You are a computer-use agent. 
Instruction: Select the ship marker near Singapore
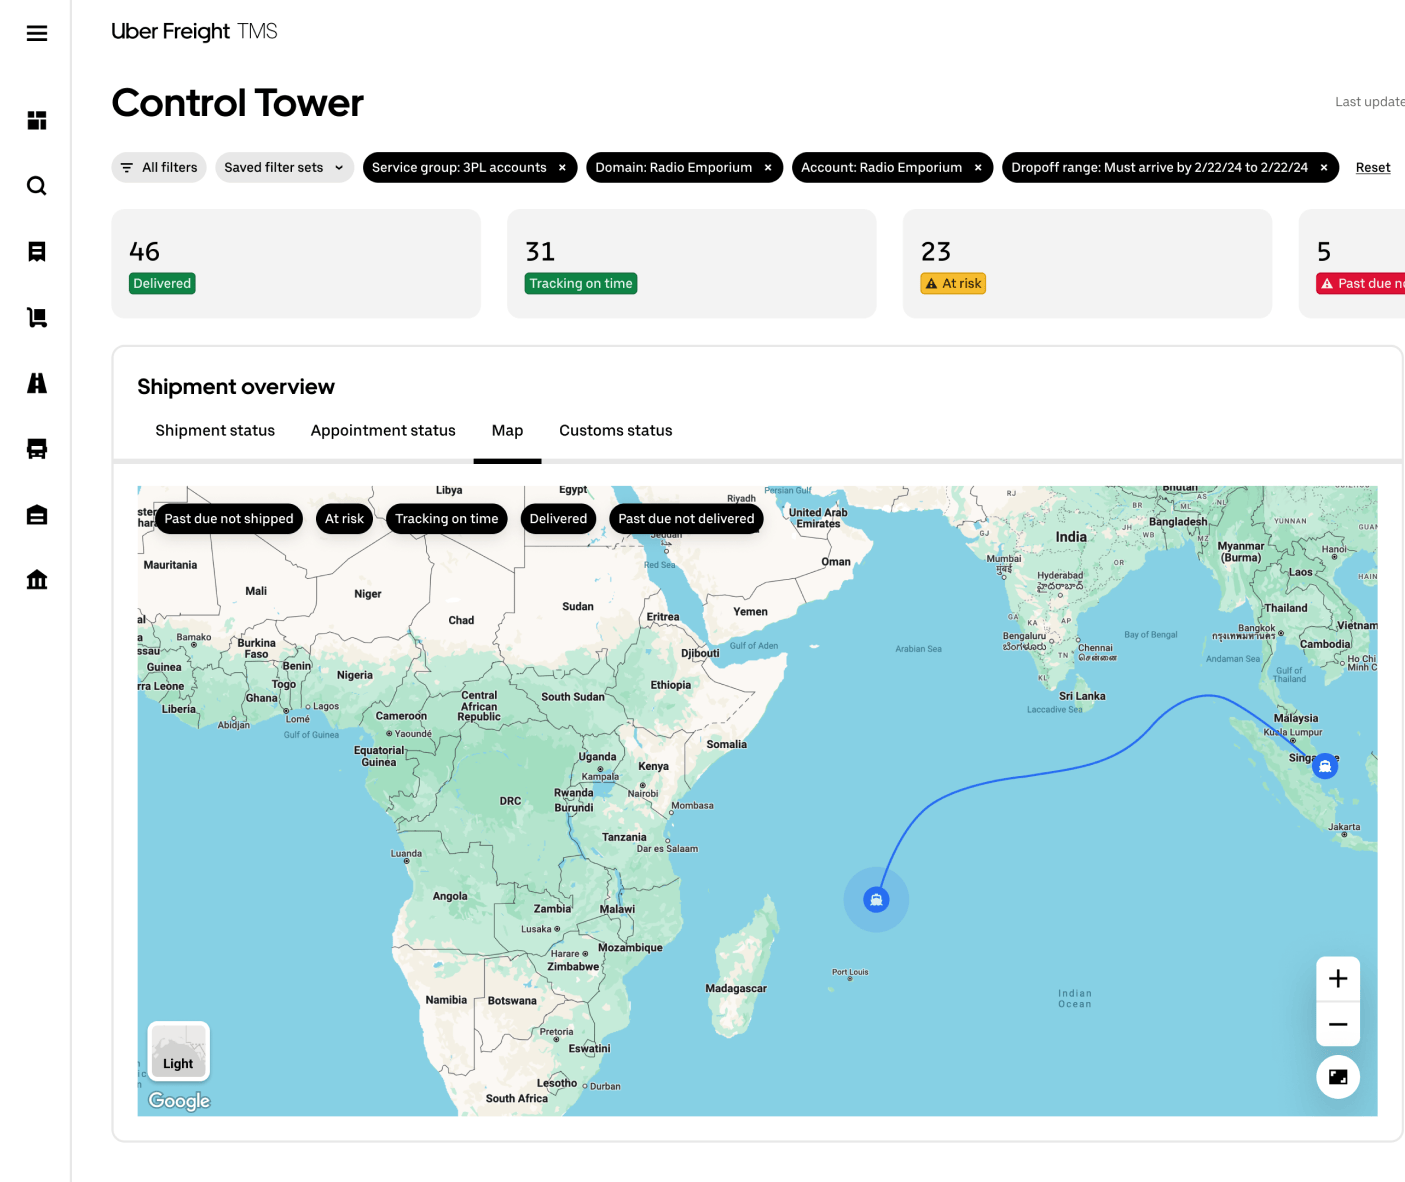1325,766
